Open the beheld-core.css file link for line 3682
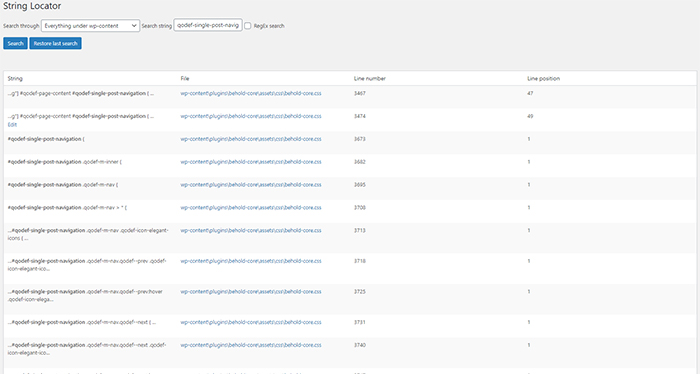This screenshot has height=374, width=700. click(251, 162)
